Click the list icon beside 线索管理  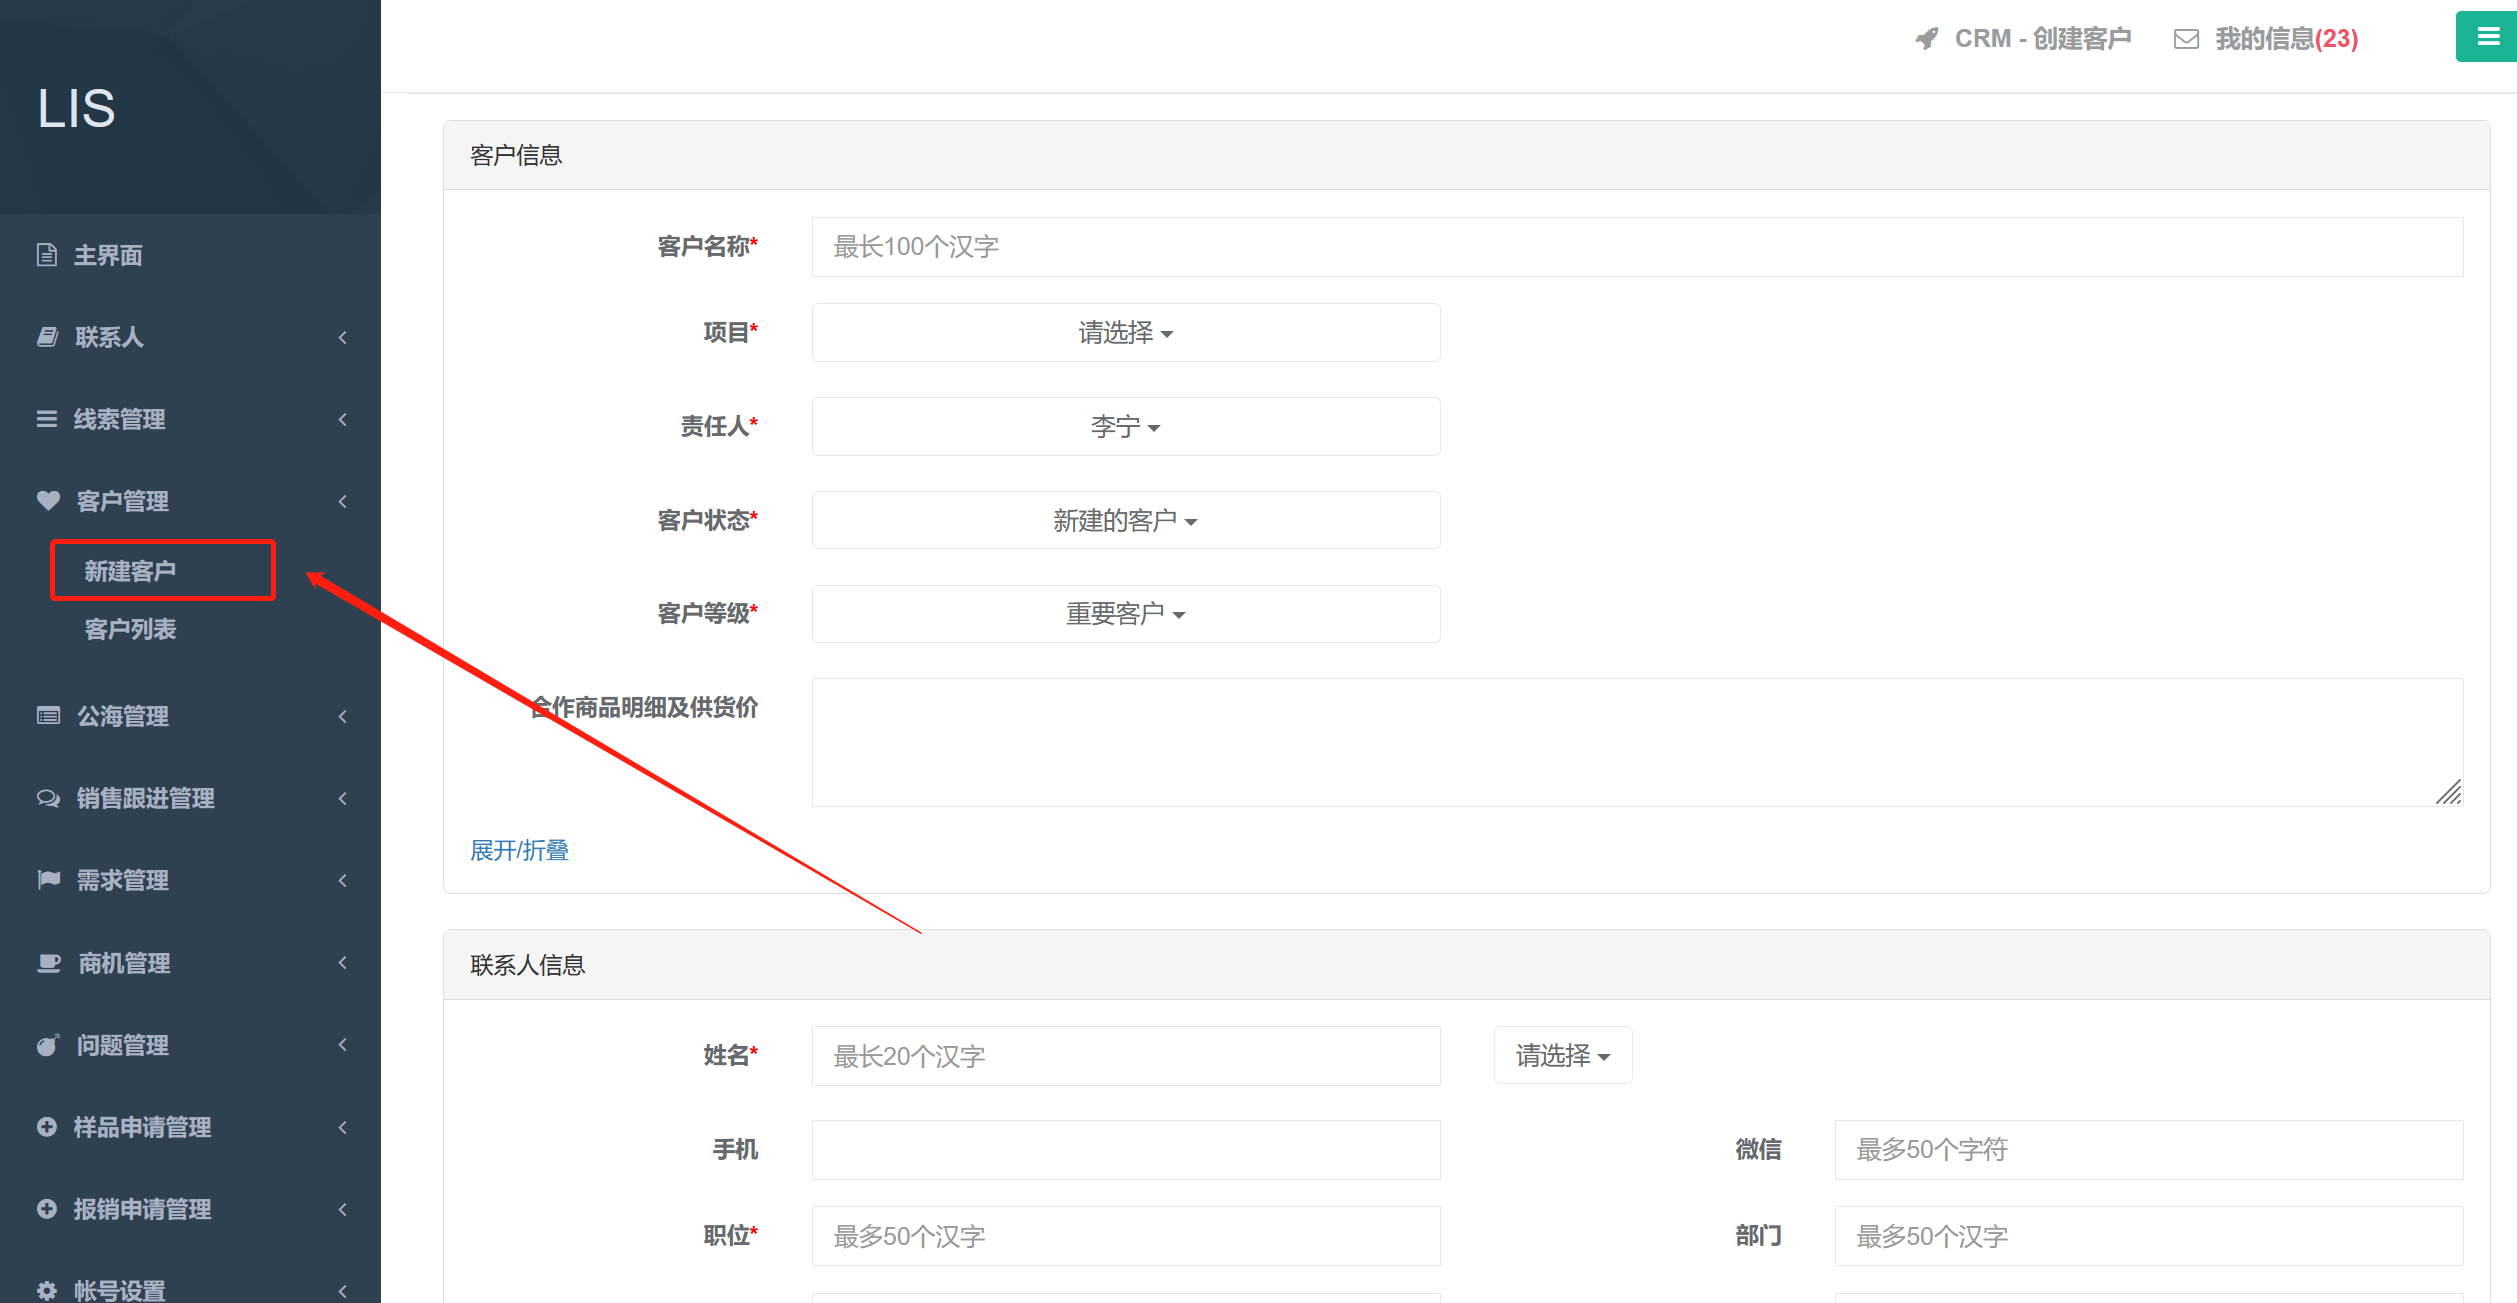tap(47, 419)
